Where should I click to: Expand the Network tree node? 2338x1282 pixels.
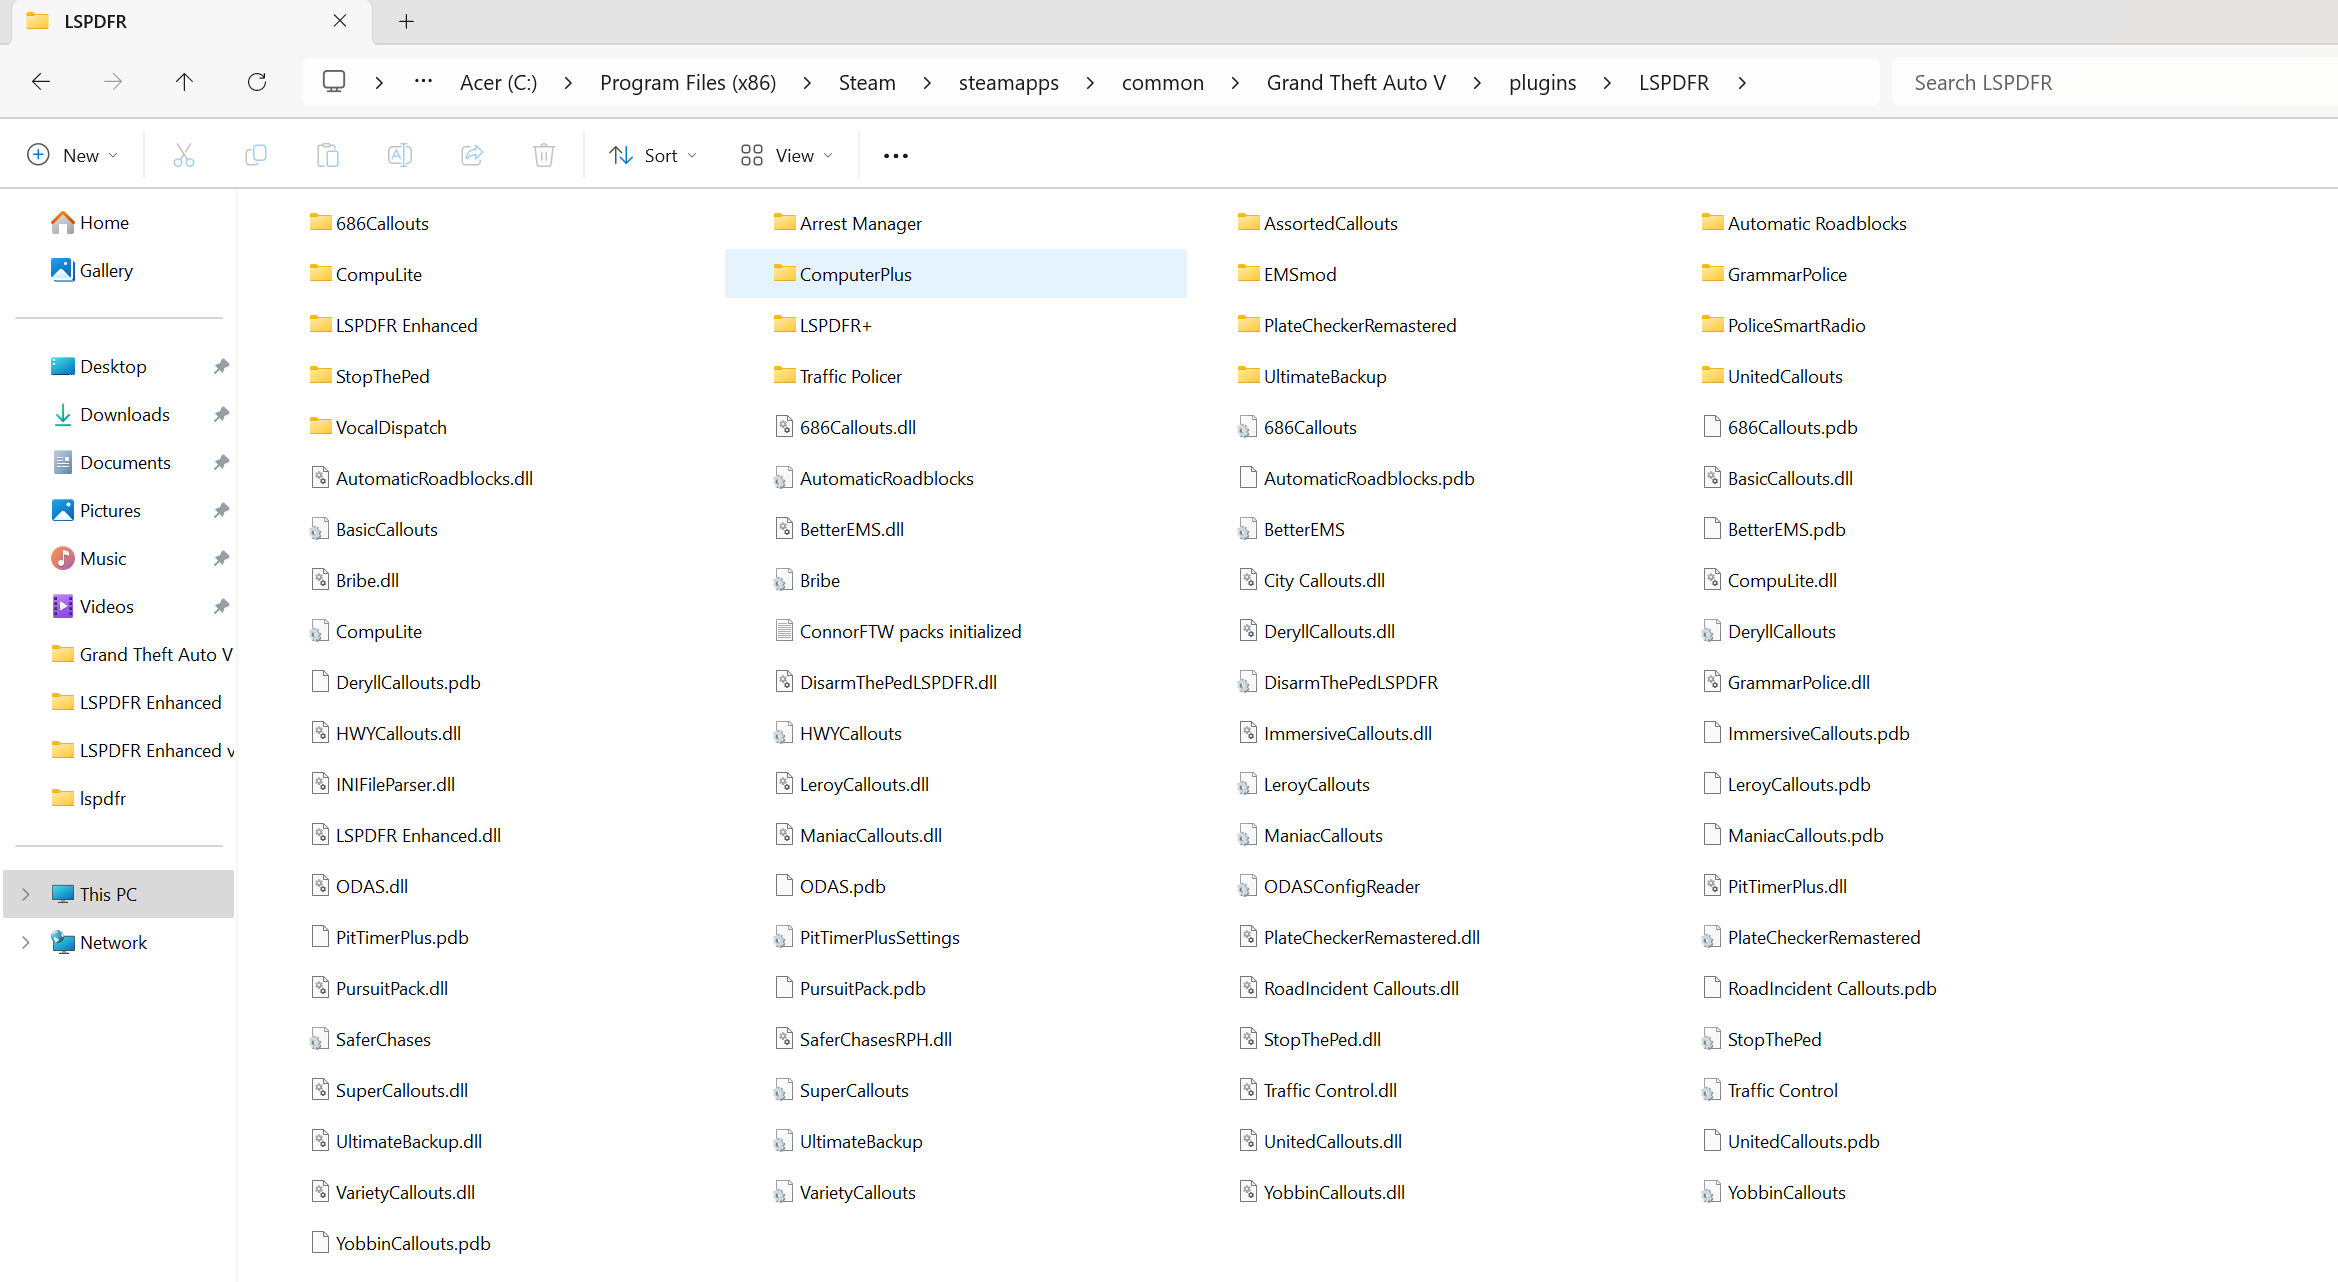(26, 942)
